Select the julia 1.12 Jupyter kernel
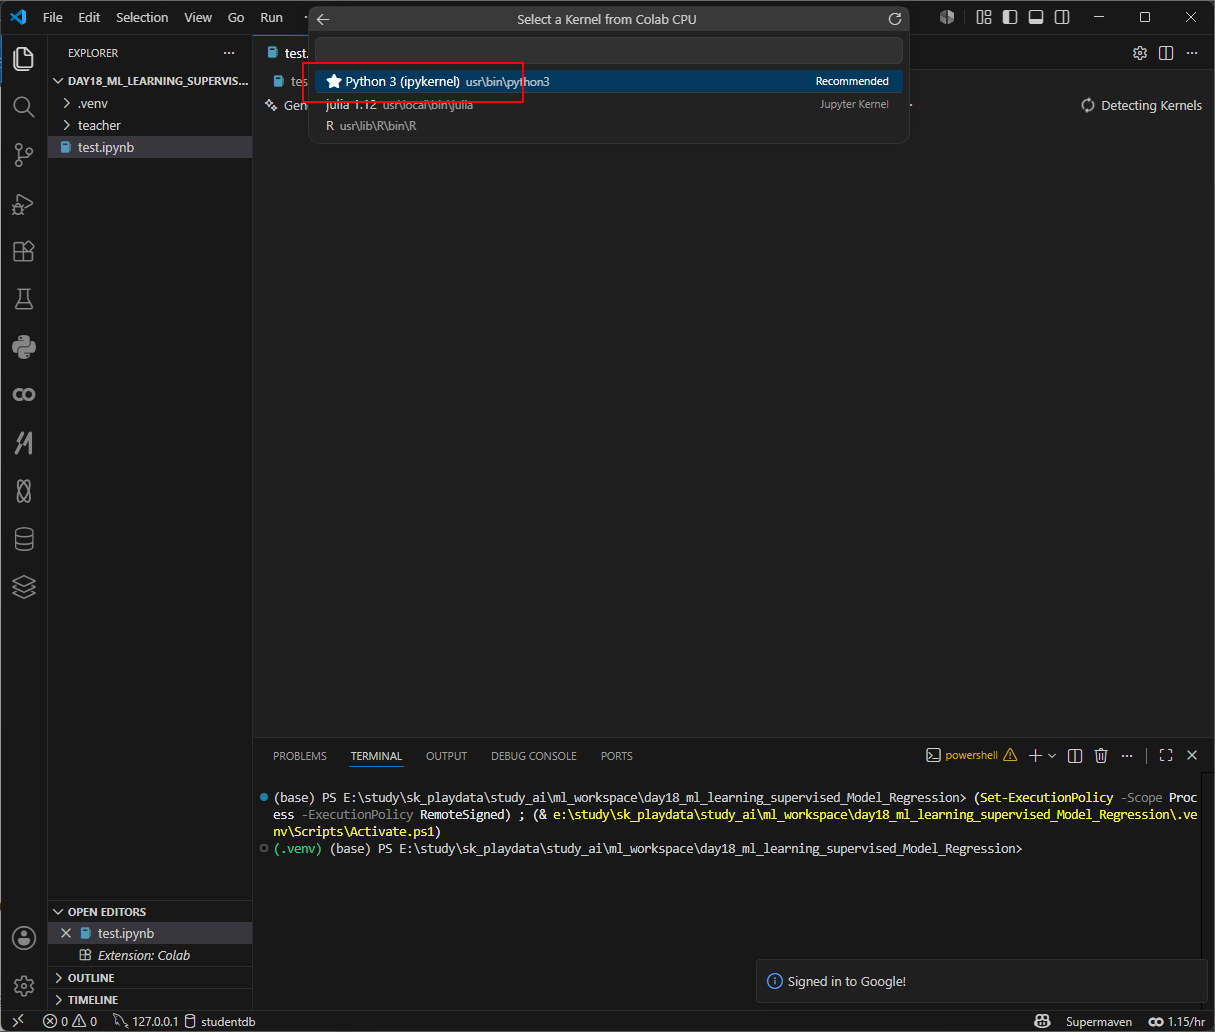Screen dimensions: 1215x1032 coord(609,104)
